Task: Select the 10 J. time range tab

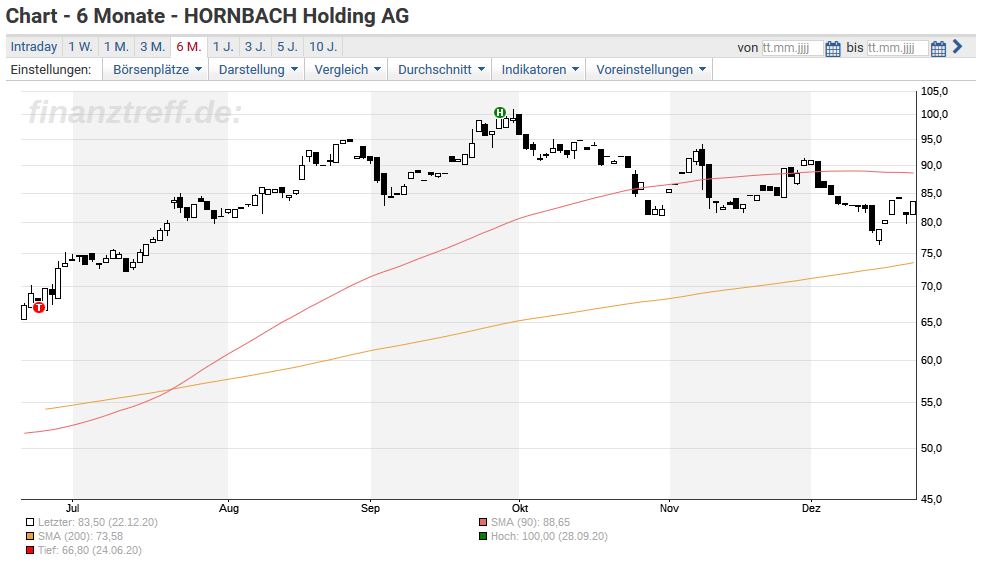Action: coord(323,47)
